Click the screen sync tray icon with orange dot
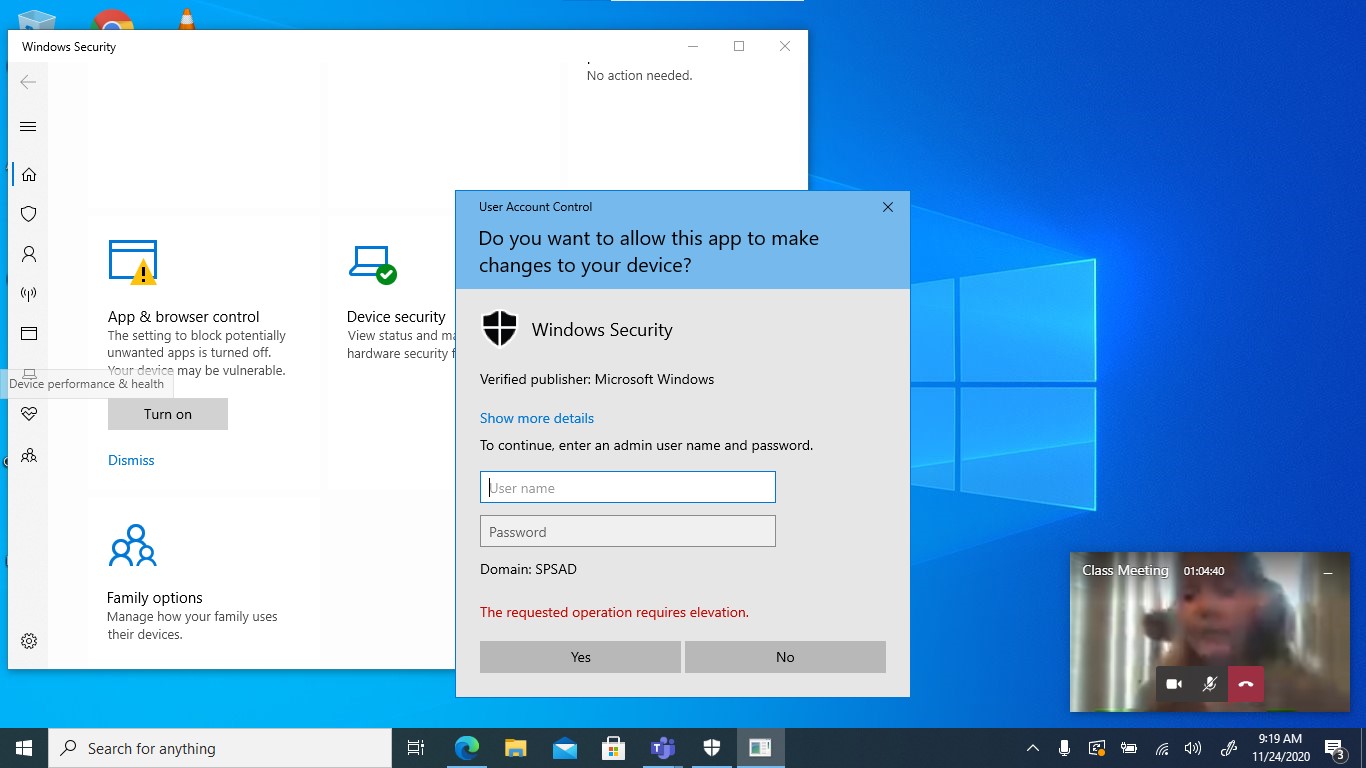 (x=1097, y=748)
